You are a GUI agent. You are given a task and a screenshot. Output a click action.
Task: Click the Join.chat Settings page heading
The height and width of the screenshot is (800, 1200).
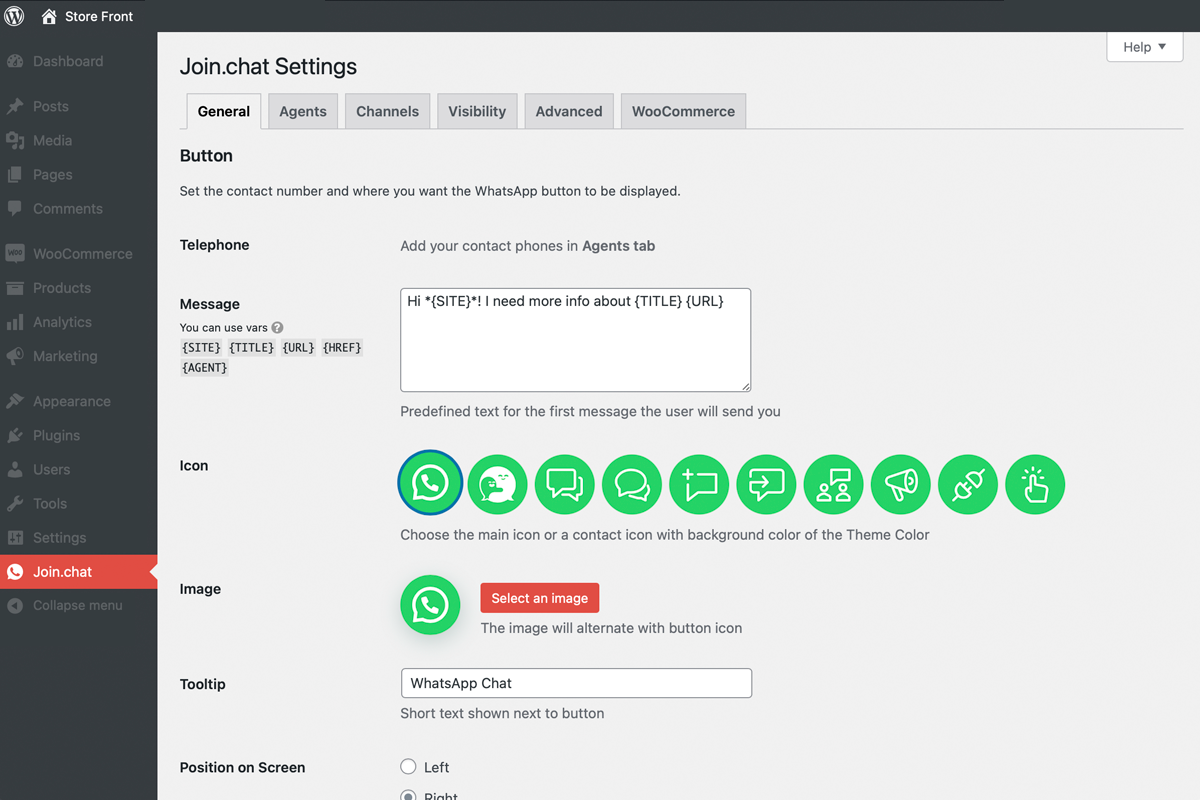click(268, 67)
